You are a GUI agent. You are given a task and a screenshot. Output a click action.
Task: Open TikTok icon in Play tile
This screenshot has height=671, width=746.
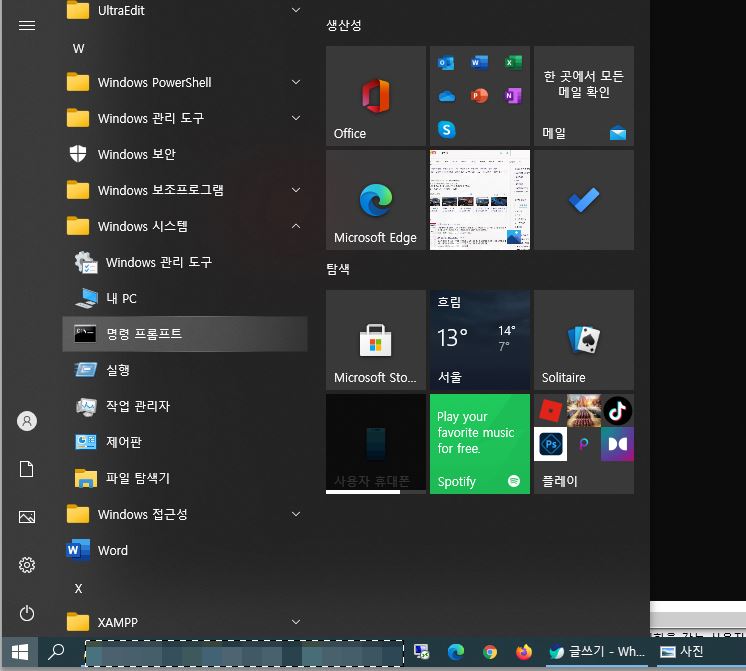coord(617,411)
